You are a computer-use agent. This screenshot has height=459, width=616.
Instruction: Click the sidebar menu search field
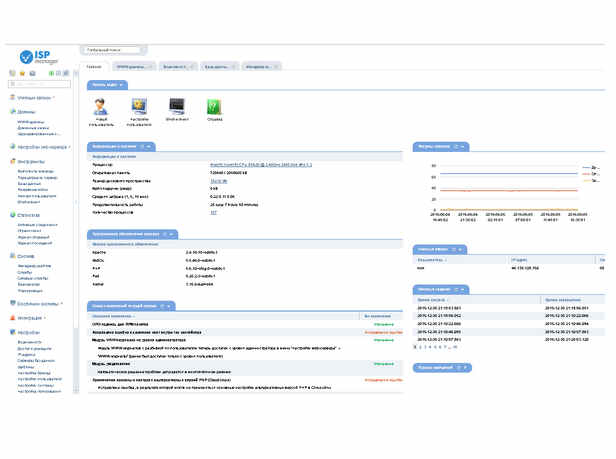tap(40, 84)
